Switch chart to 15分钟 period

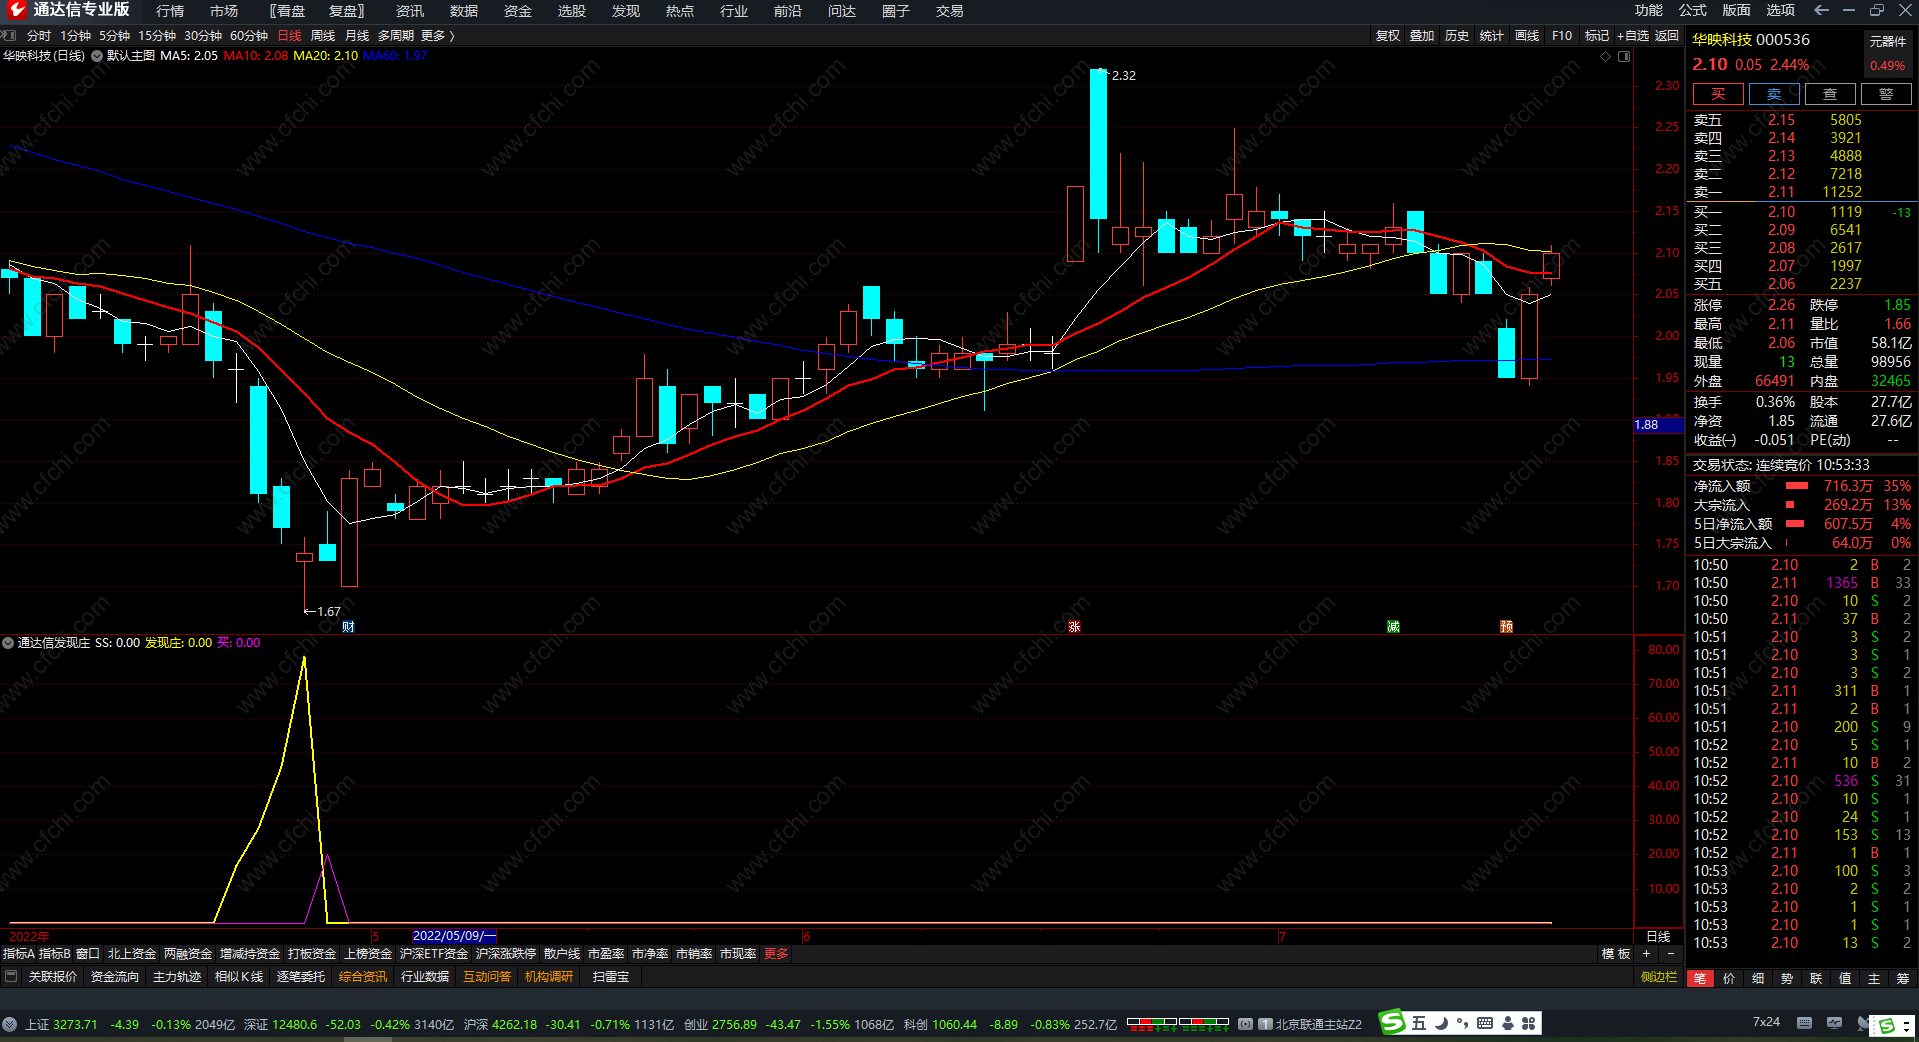pyautogui.click(x=157, y=36)
